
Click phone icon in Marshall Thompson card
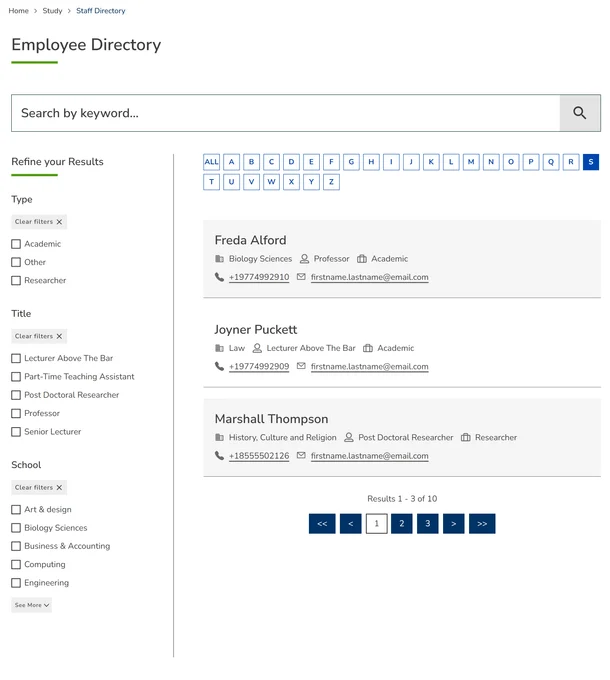tap(219, 455)
